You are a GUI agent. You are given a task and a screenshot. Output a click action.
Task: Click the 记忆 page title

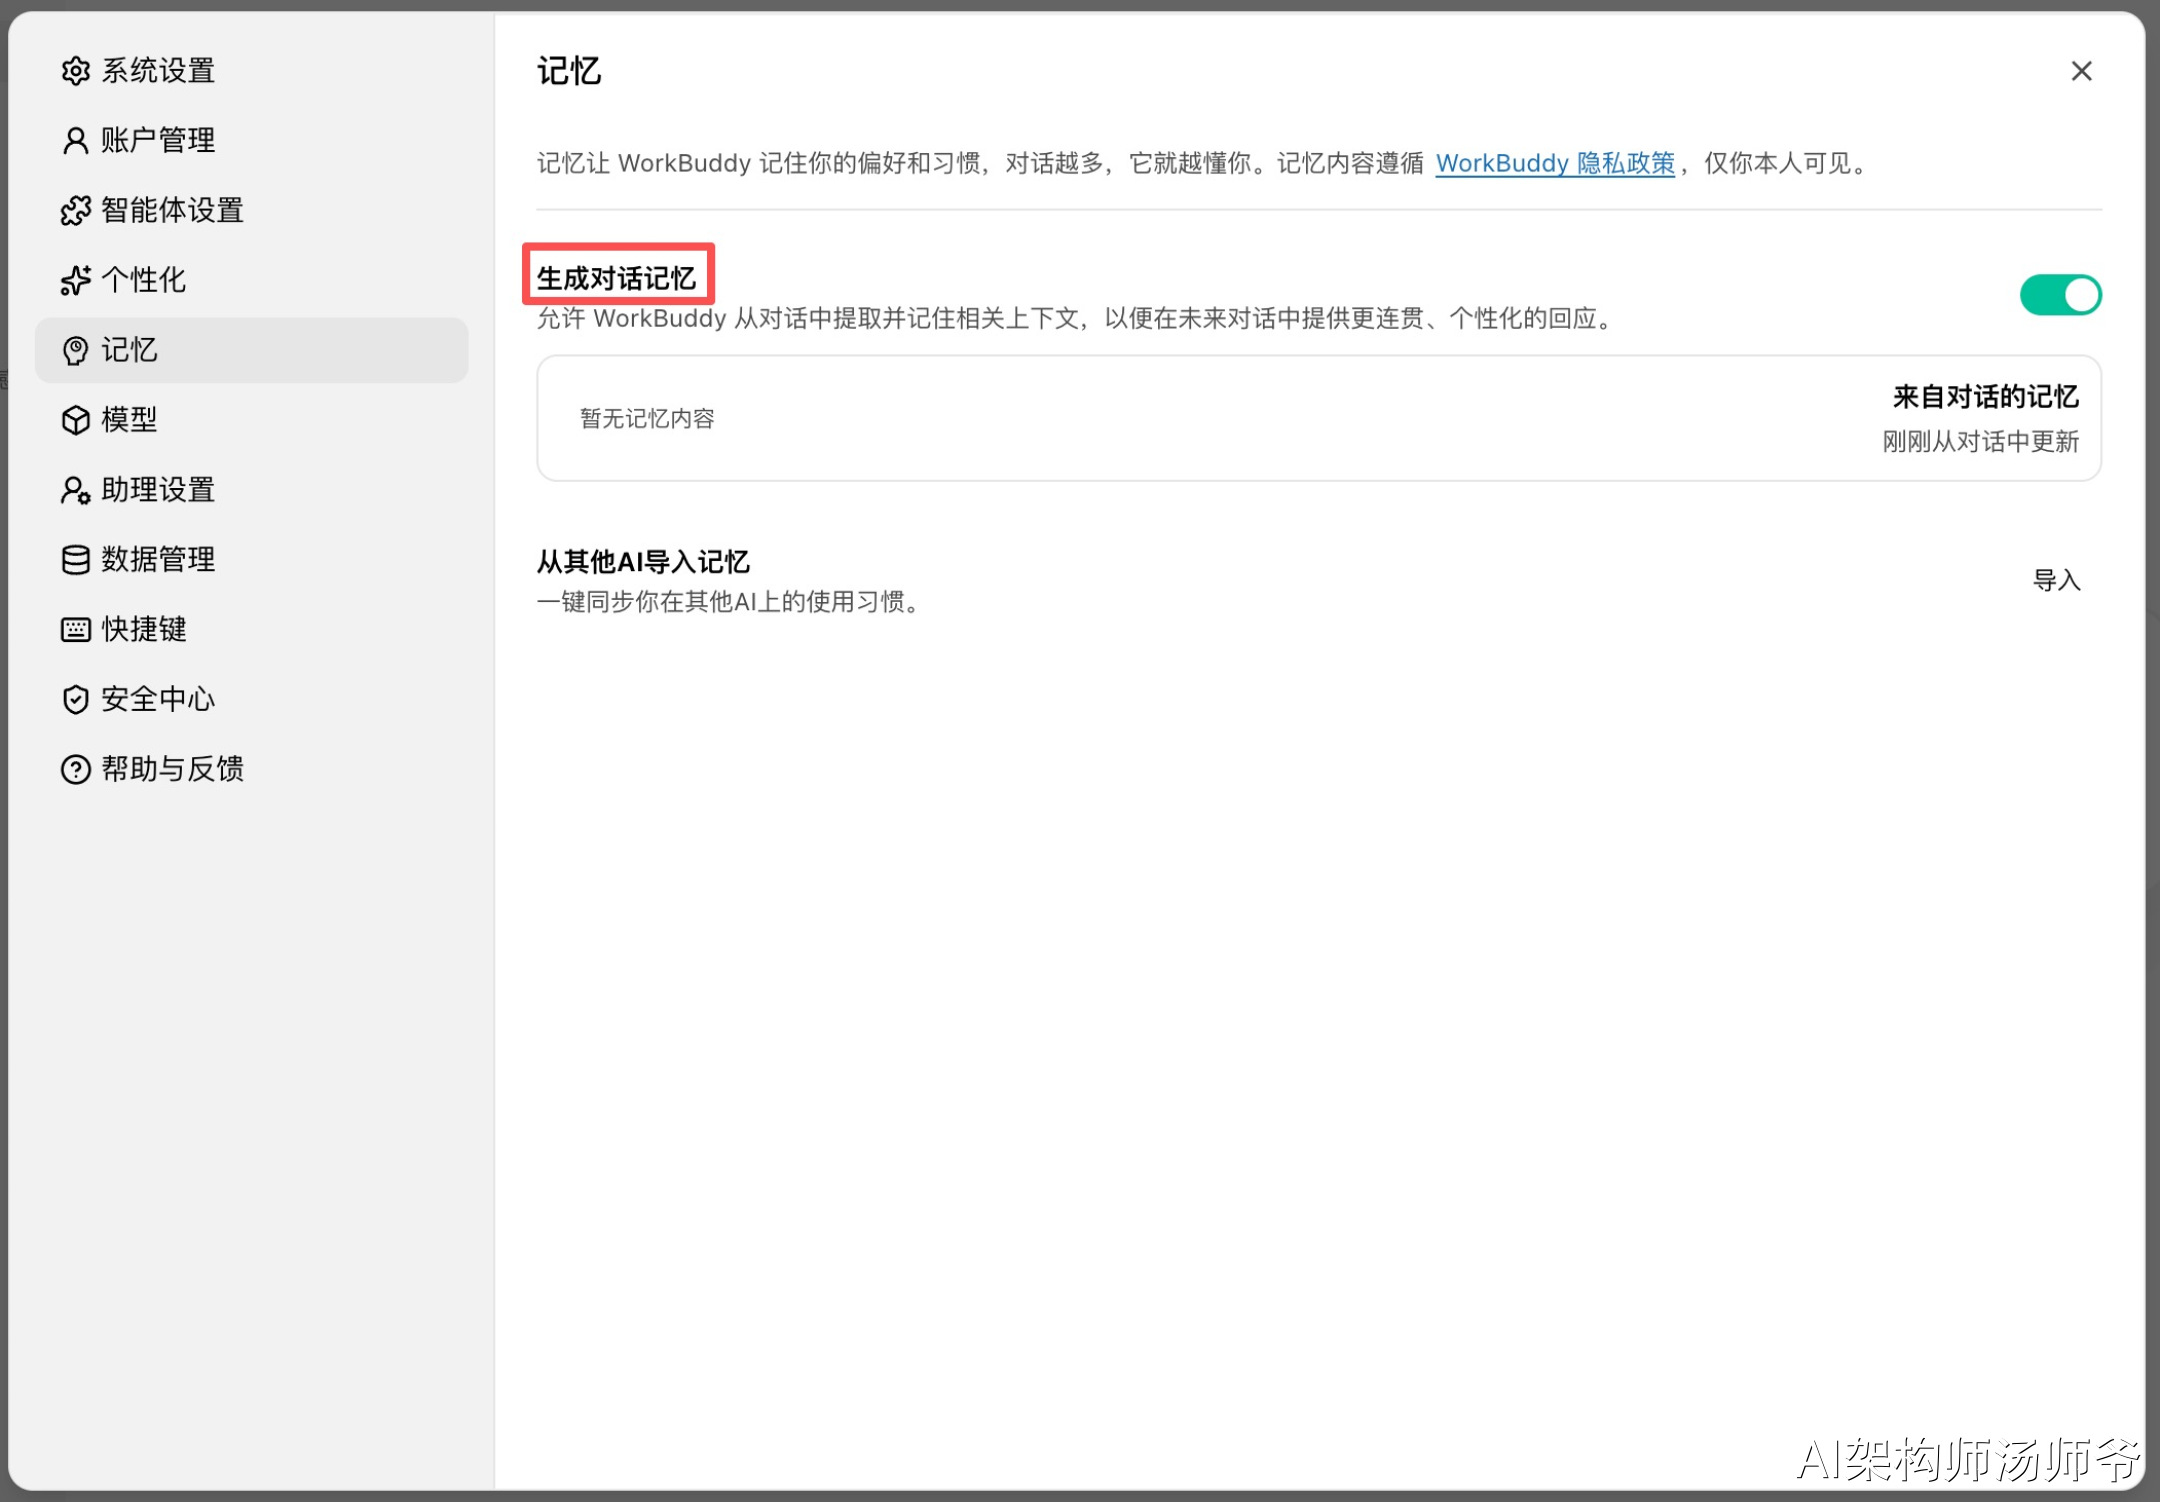(569, 71)
